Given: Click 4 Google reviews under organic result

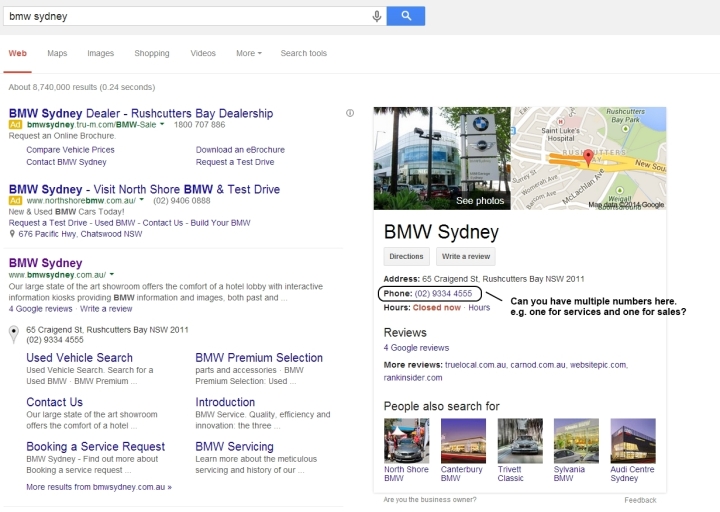Looking at the screenshot, I should pos(40,309).
